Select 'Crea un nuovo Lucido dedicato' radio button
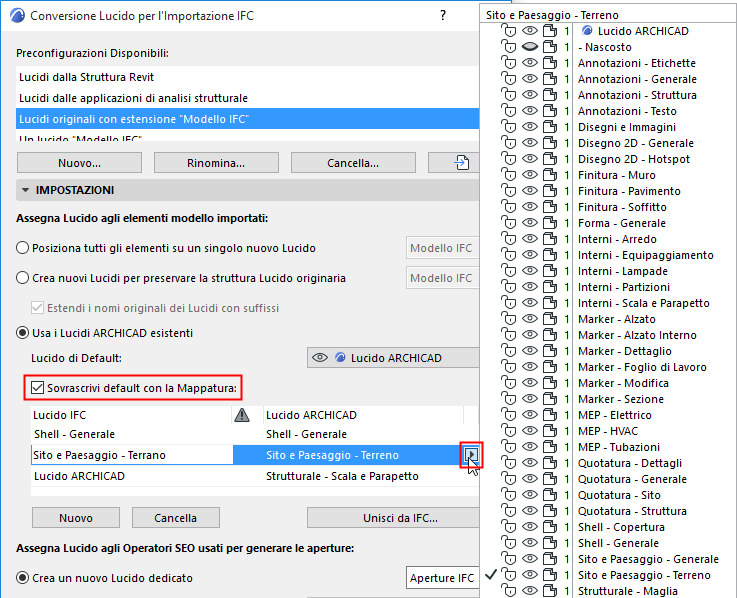Screen dimensions: 737x598 pos(23,578)
